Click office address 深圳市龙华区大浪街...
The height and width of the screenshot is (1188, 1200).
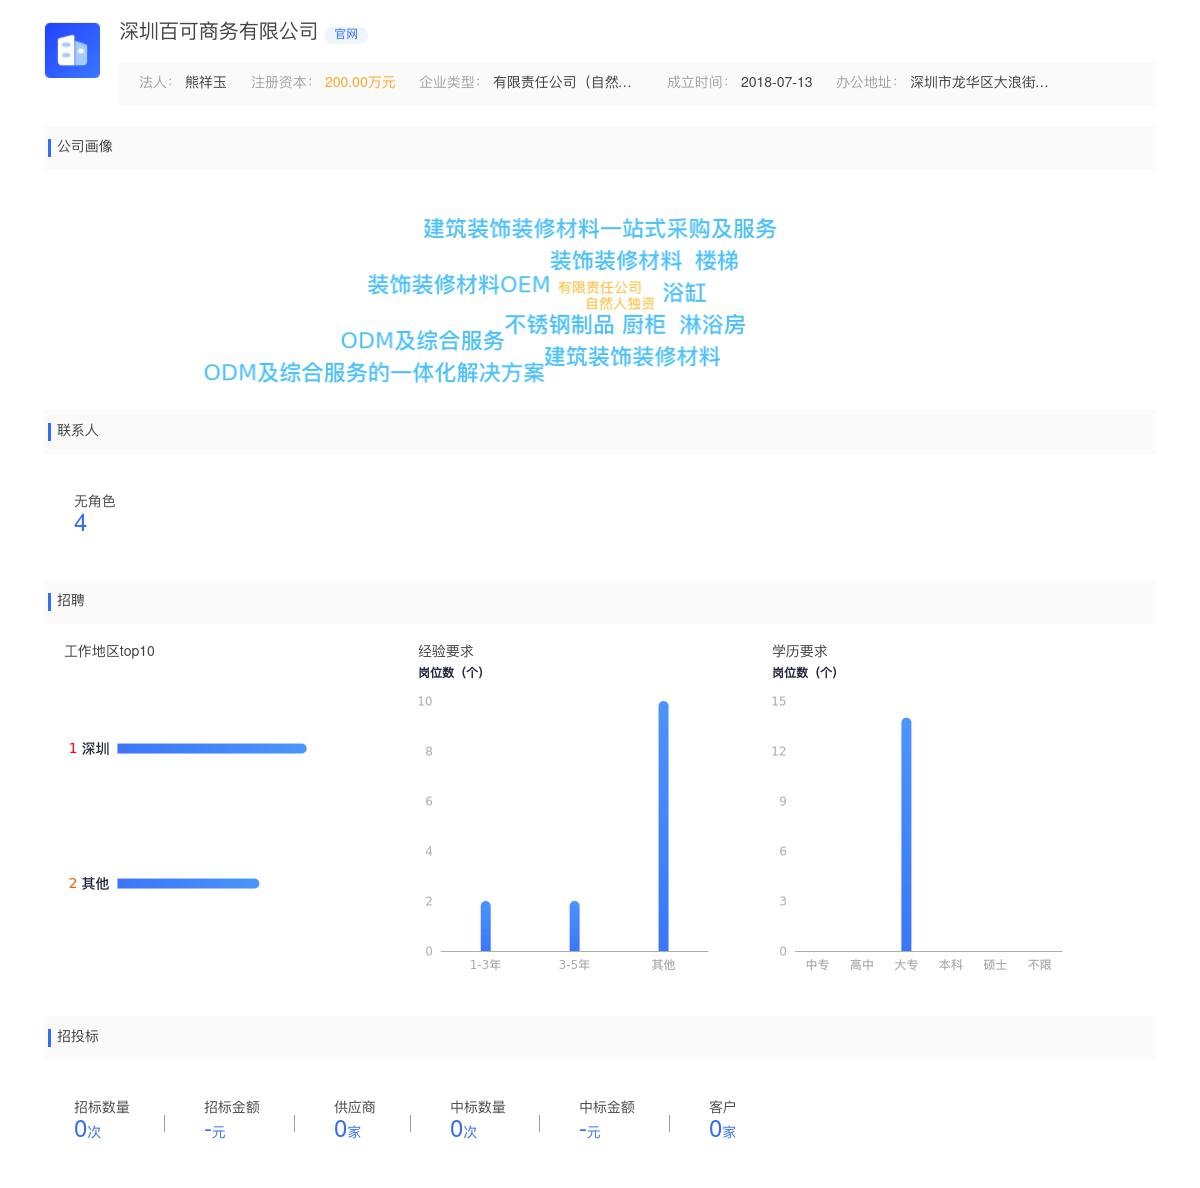[979, 82]
